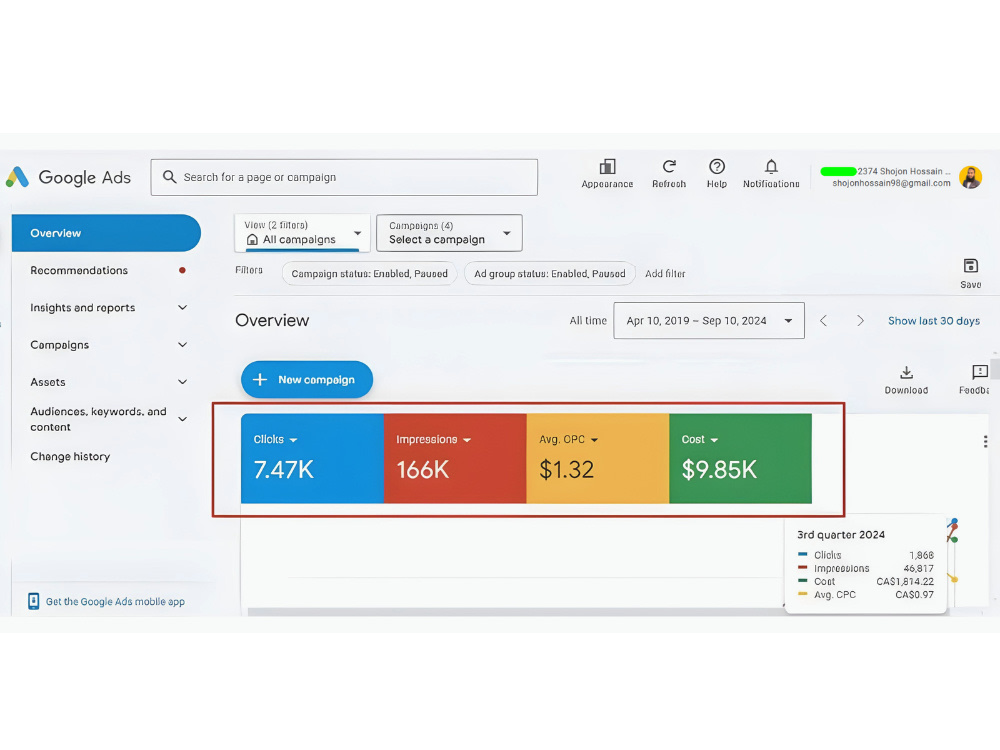Expand the Assets sidebar section
This screenshot has width=1000, height=750.
pos(182,382)
